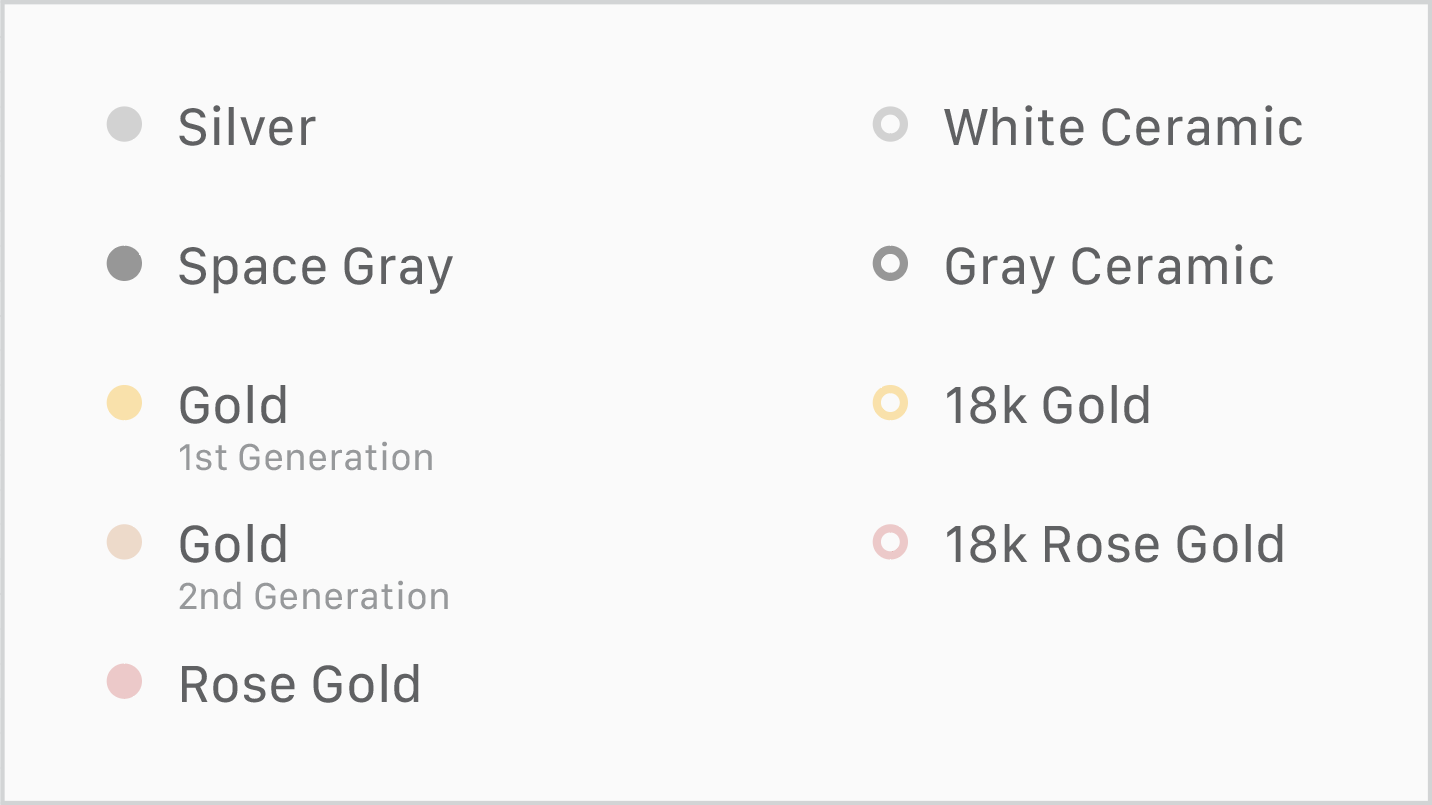Click the "Gold" label above 2nd Generation
The image size is (1432, 805).
tap(233, 544)
